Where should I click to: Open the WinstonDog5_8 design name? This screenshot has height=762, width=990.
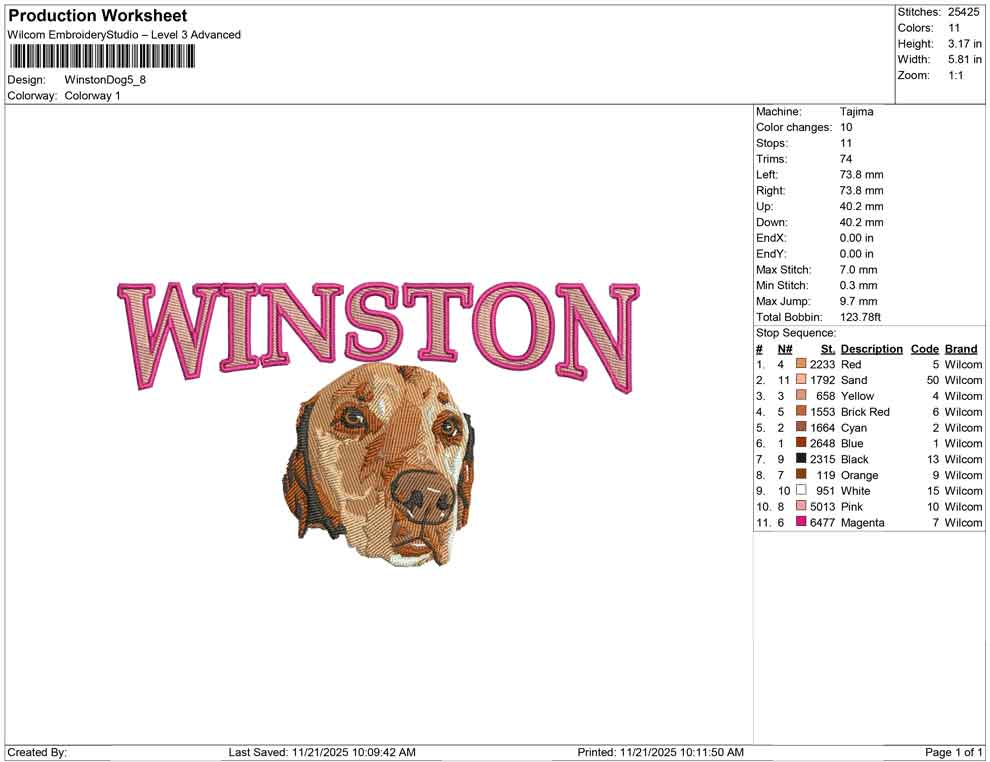point(105,80)
